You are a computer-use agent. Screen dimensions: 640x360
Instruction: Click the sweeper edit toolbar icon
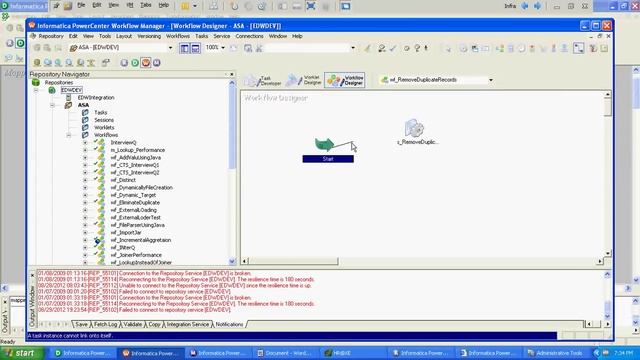coord(368,48)
